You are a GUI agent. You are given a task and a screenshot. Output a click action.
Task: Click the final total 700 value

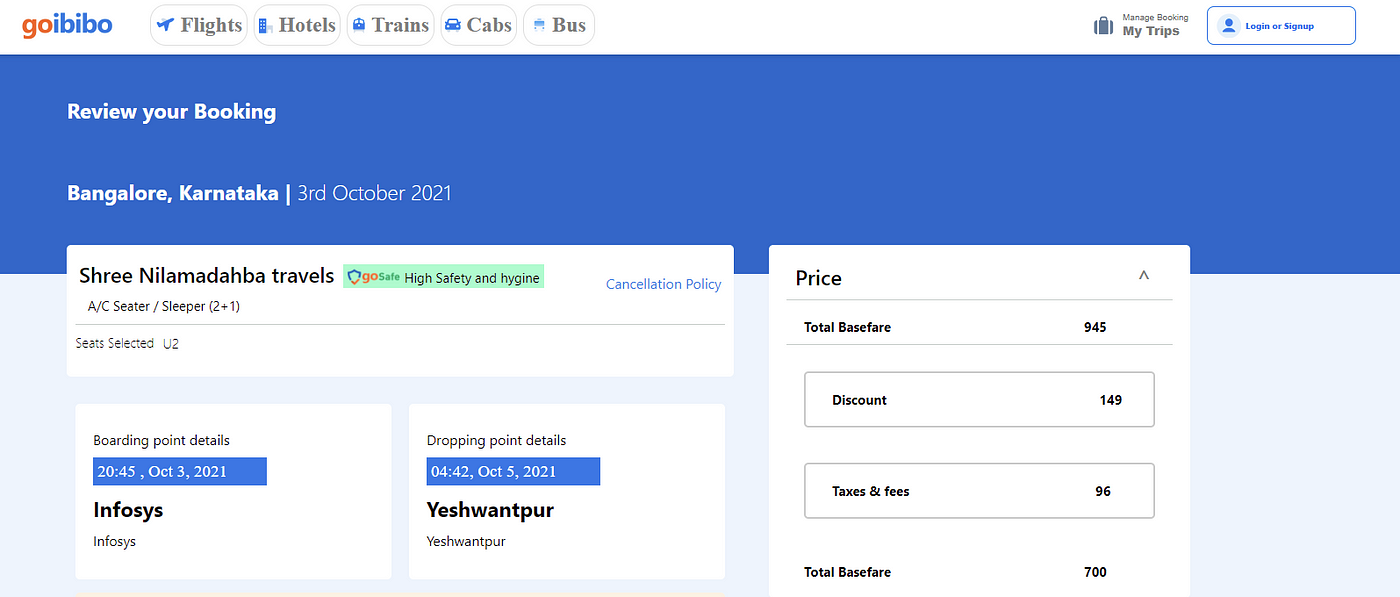coord(1095,572)
